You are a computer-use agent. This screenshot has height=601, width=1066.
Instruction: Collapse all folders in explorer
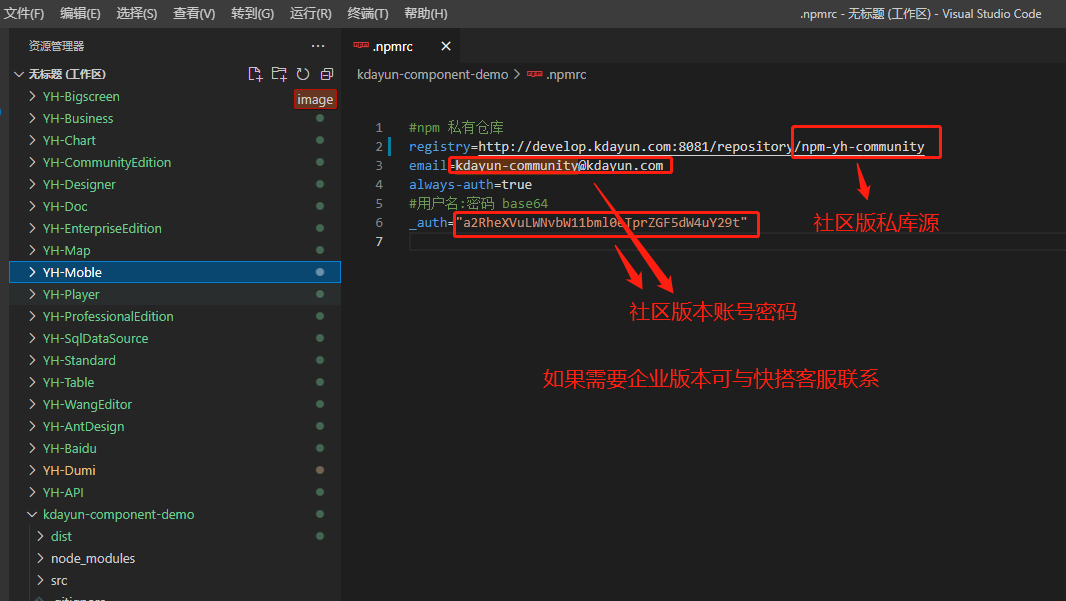[x=327, y=74]
